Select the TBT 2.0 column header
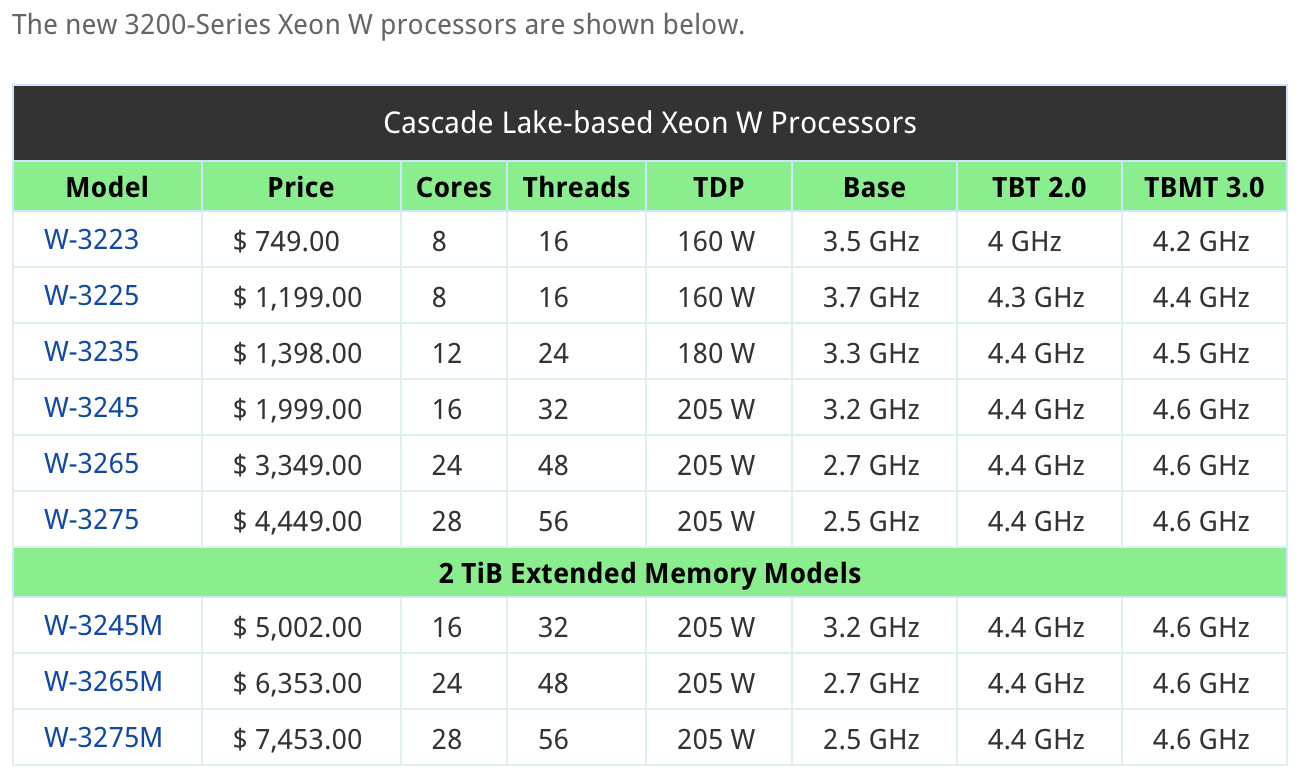 [1039, 187]
